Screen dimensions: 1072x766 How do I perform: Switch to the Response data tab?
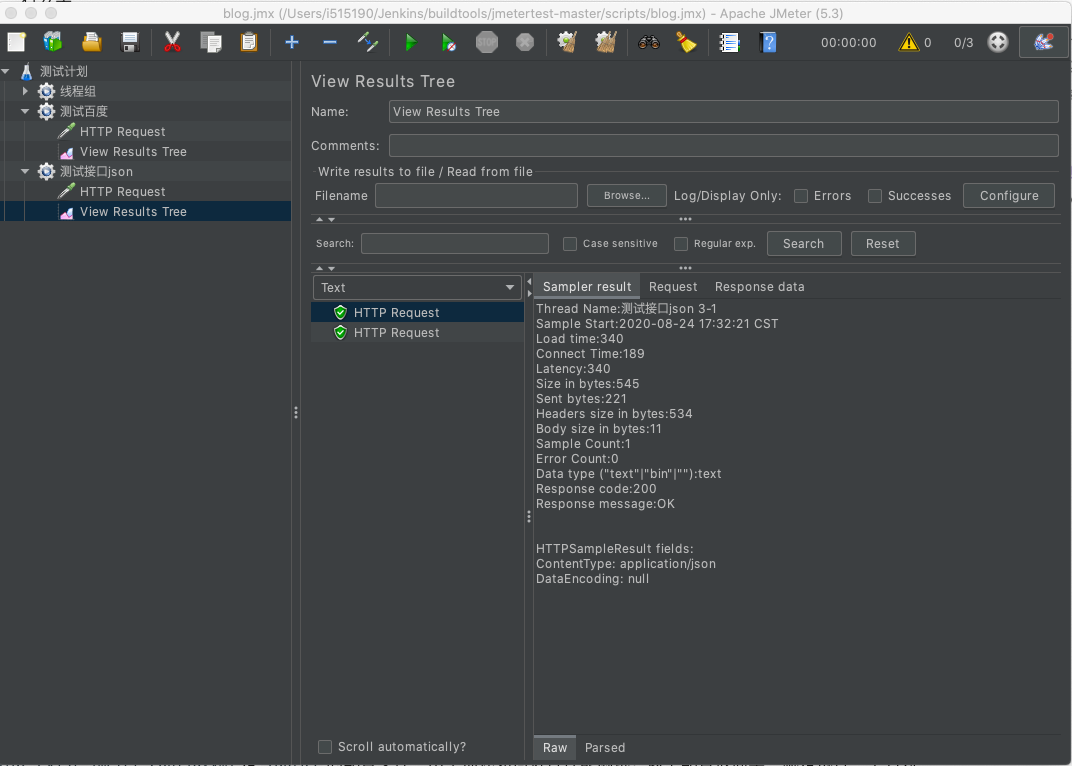(759, 287)
